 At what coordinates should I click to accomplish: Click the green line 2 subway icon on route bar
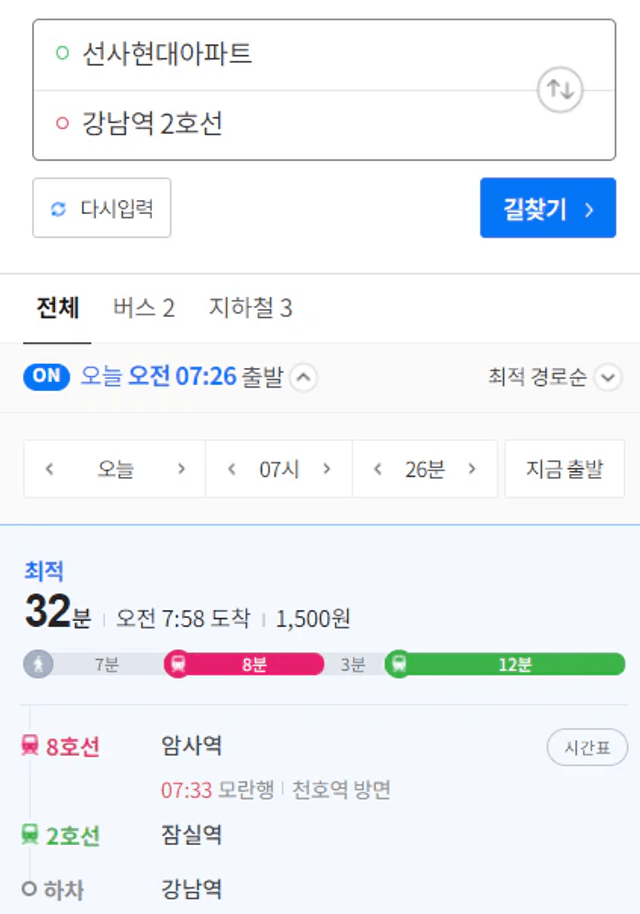pos(399,664)
